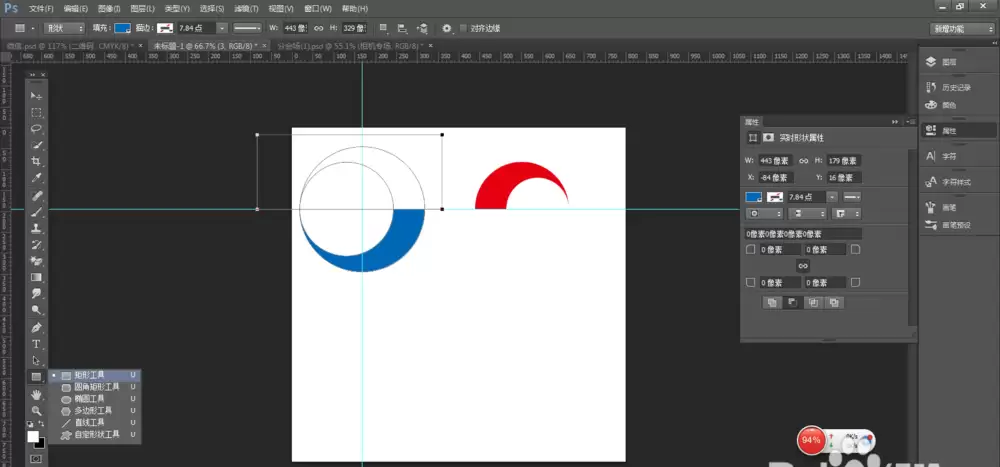This screenshot has height=467, width=1000.
Task: Select the Crop tool
Action: pyautogui.click(x=36, y=162)
